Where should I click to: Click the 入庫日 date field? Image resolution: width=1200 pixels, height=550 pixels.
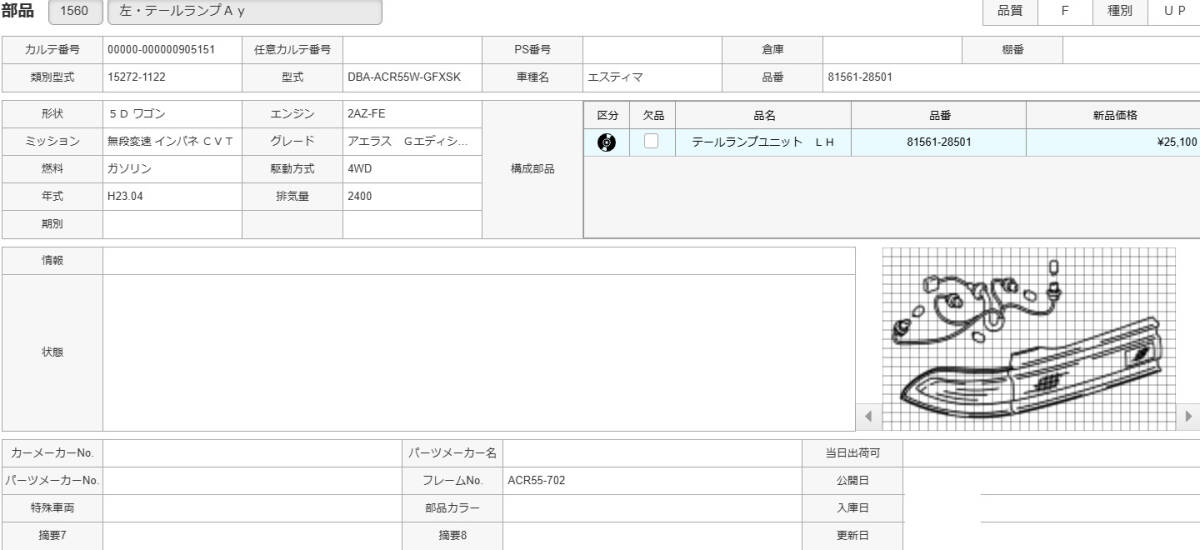[x=1051, y=508]
